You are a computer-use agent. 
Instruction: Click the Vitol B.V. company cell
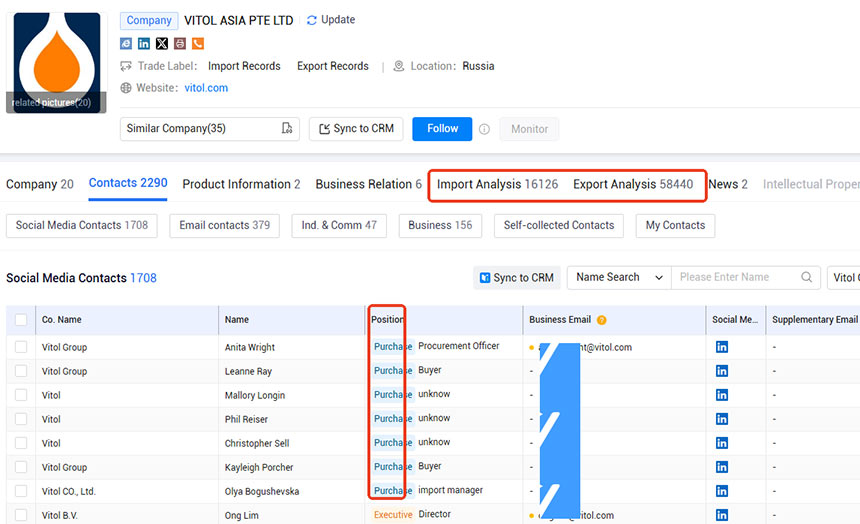[60, 515]
